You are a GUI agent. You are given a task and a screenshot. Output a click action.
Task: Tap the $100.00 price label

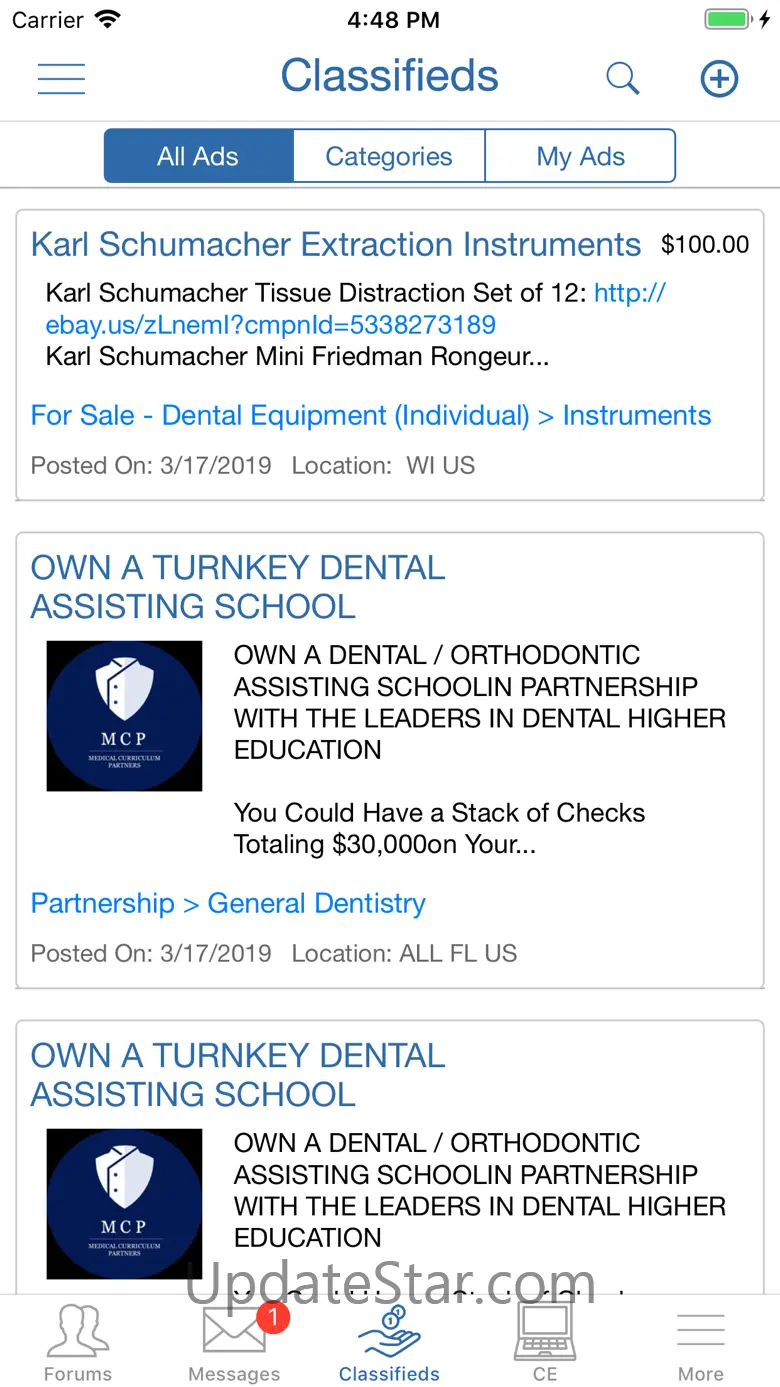pyautogui.click(x=705, y=245)
